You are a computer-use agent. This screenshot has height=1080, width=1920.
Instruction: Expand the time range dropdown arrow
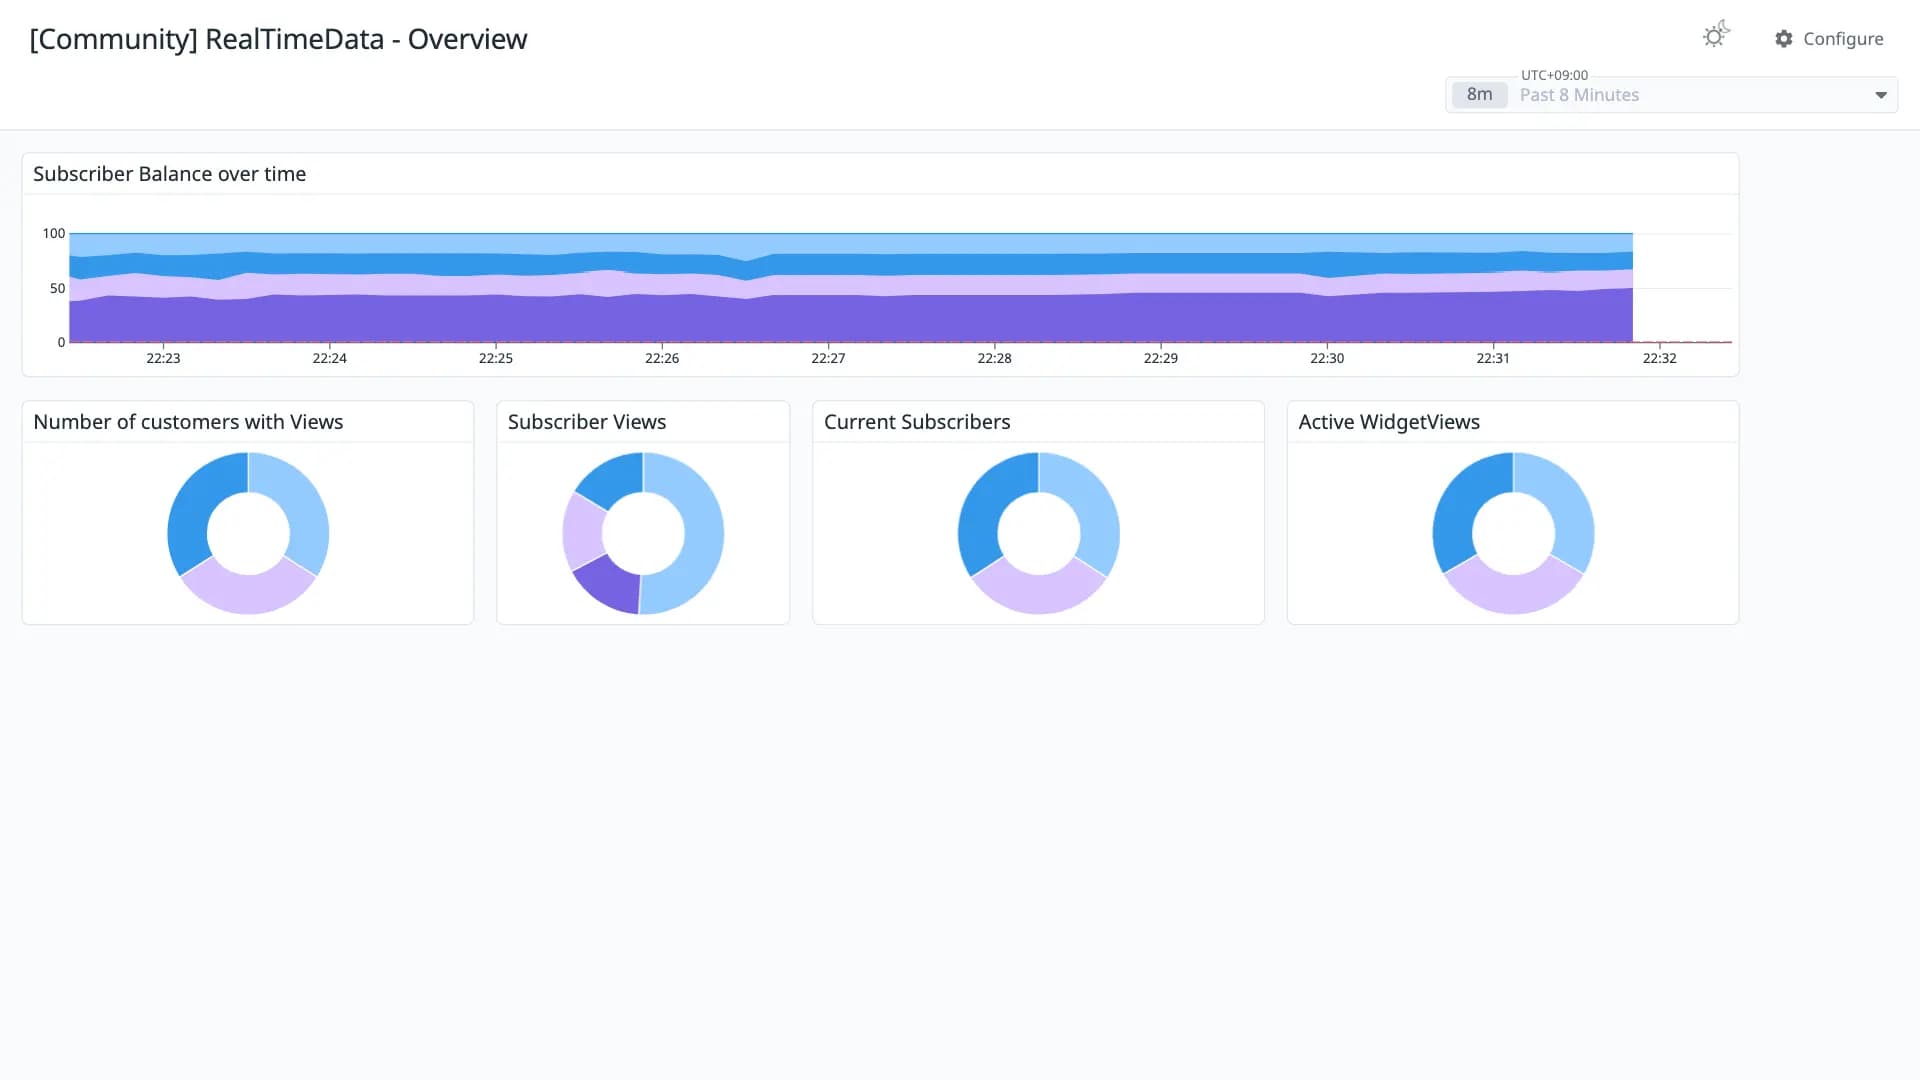pyautogui.click(x=1881, y=95)
